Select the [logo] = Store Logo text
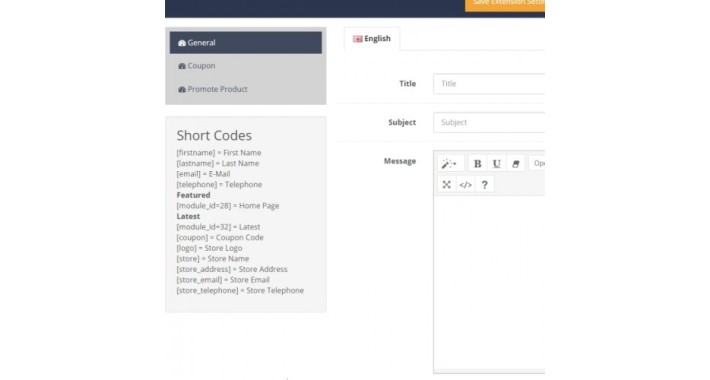710x380 pixels. point(209,248)
